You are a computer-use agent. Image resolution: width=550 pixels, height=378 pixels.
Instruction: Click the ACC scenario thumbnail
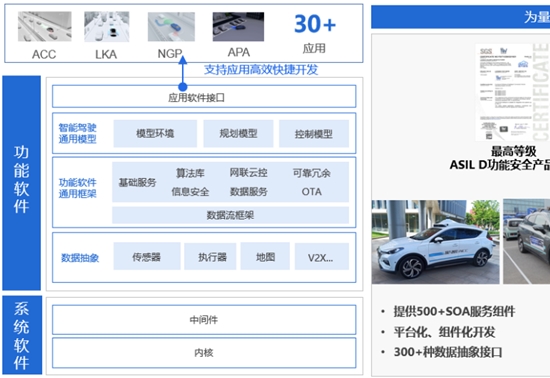45,26
